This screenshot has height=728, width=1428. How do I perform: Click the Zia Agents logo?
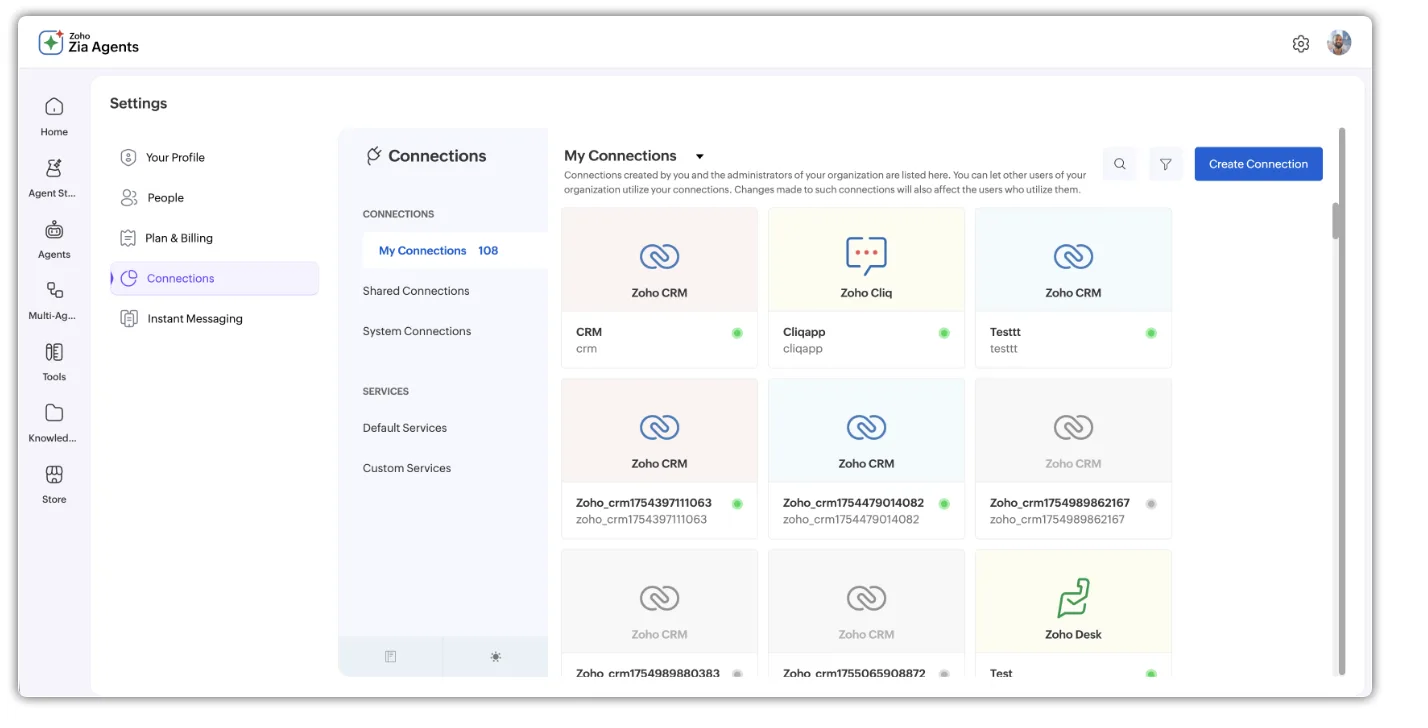tap(89, 43)
